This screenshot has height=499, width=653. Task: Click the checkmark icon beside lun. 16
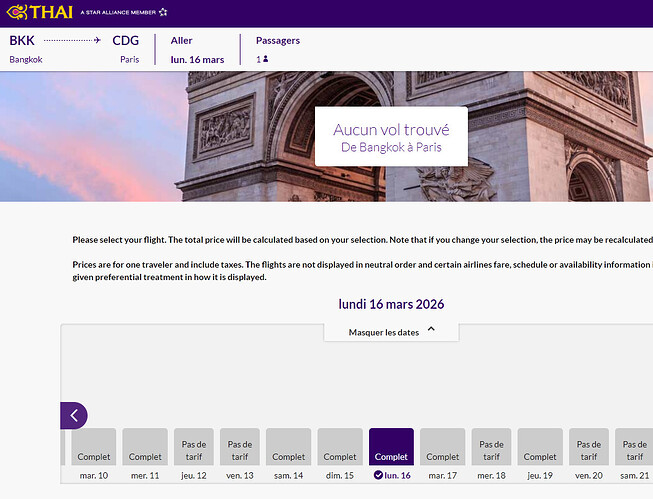378,475
